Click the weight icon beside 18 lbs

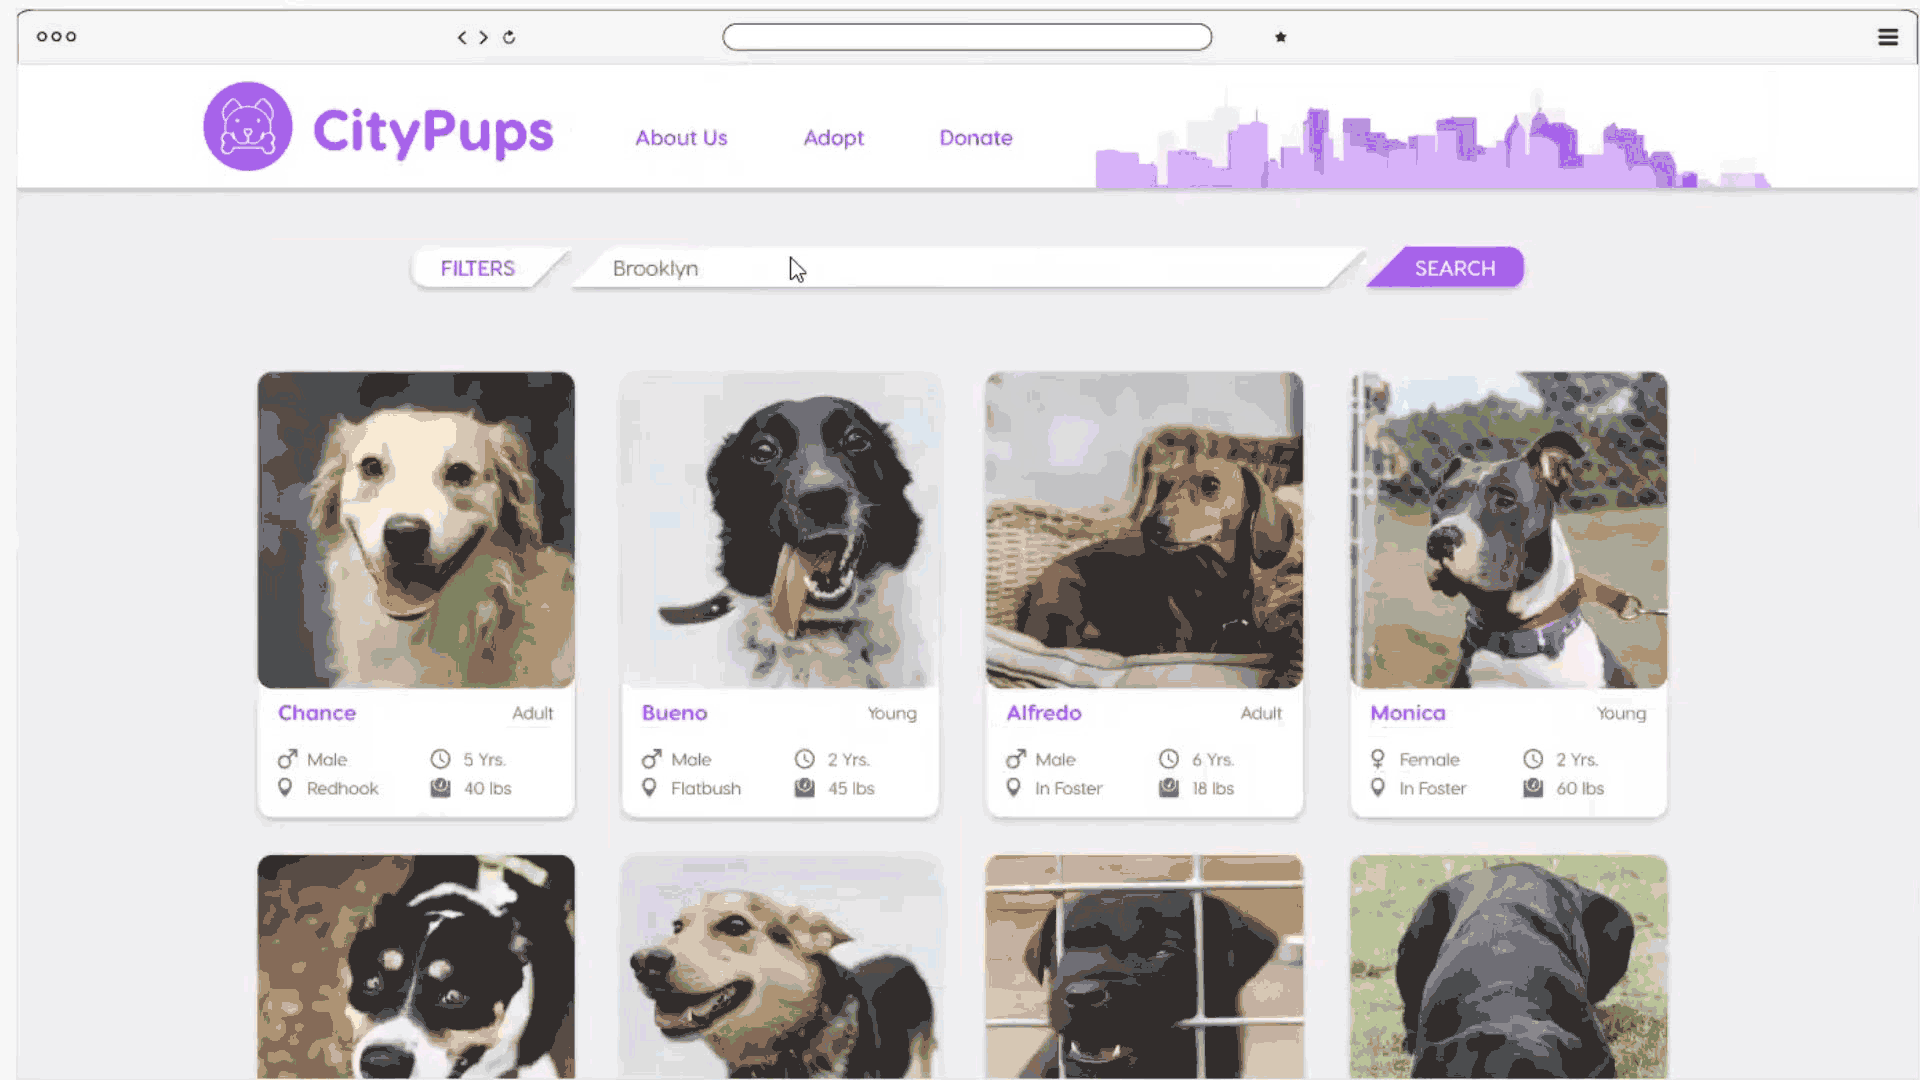tap(1168, 788)
